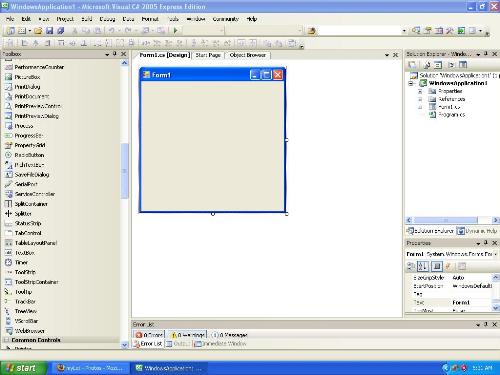Select PerformanceCounter control in Toolbox
The width and height of the screenshot is (500, 375).
(x=39, y=67)
